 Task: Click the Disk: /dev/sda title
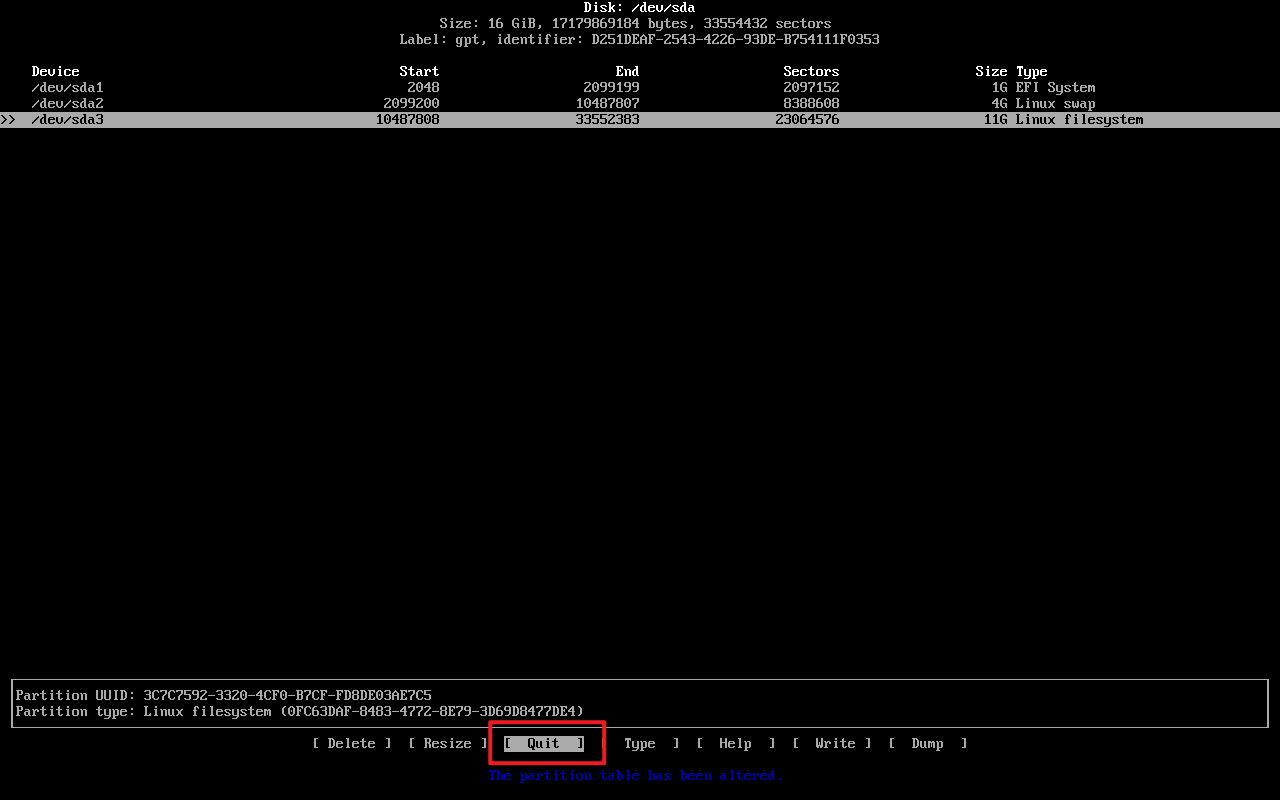point(639,7)
